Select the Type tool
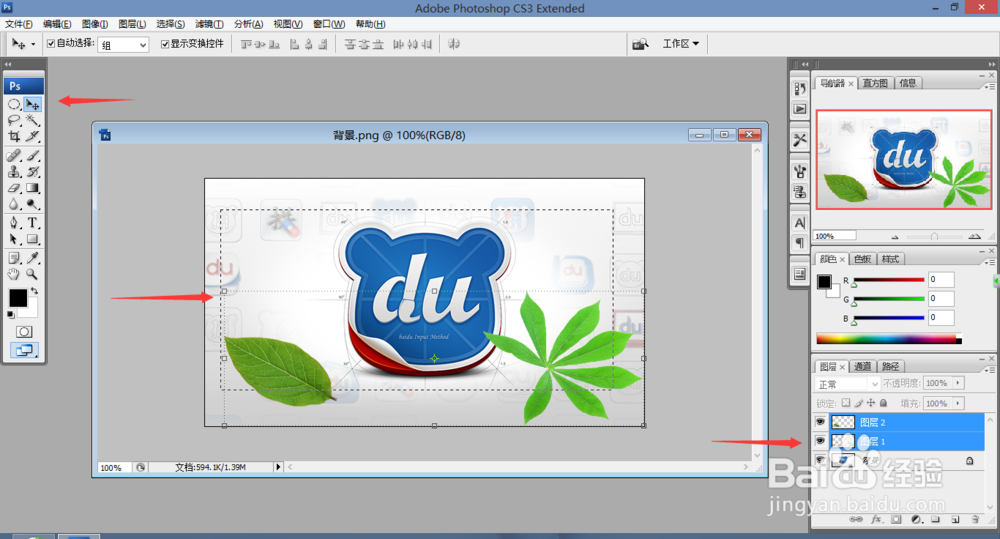The width and height of the screenshot is (1000, 539). point(33,223)
